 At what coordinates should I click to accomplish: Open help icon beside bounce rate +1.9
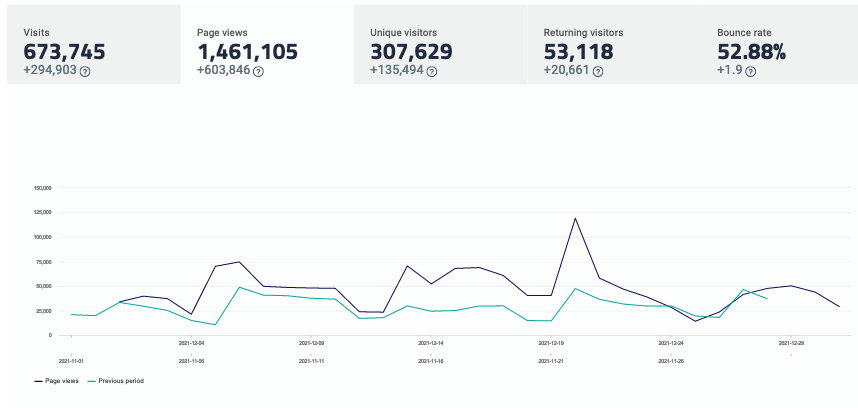coord(751,71)
